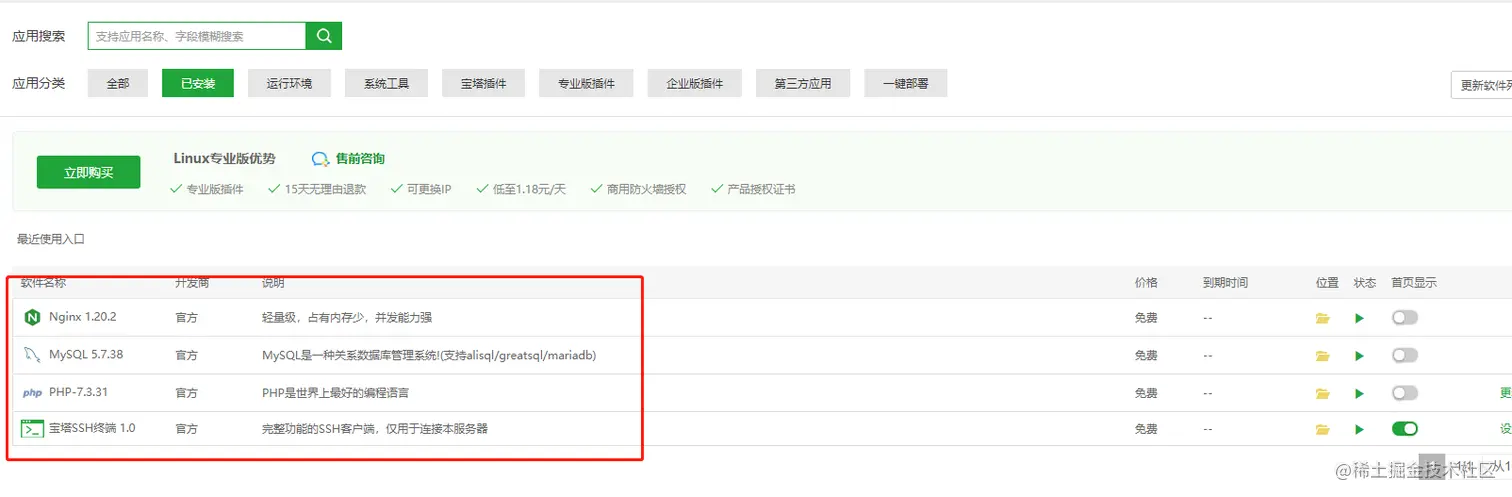Open the SSH终端 folder location icon

tap(1323, 430)
